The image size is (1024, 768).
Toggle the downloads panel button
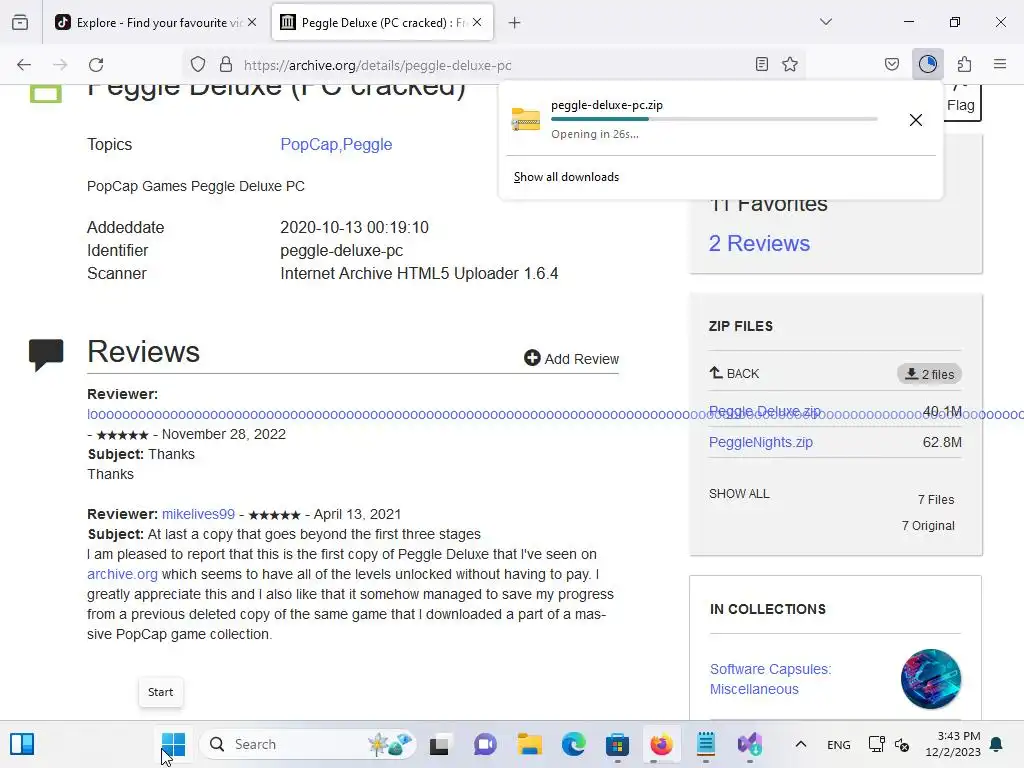(928, 64)
